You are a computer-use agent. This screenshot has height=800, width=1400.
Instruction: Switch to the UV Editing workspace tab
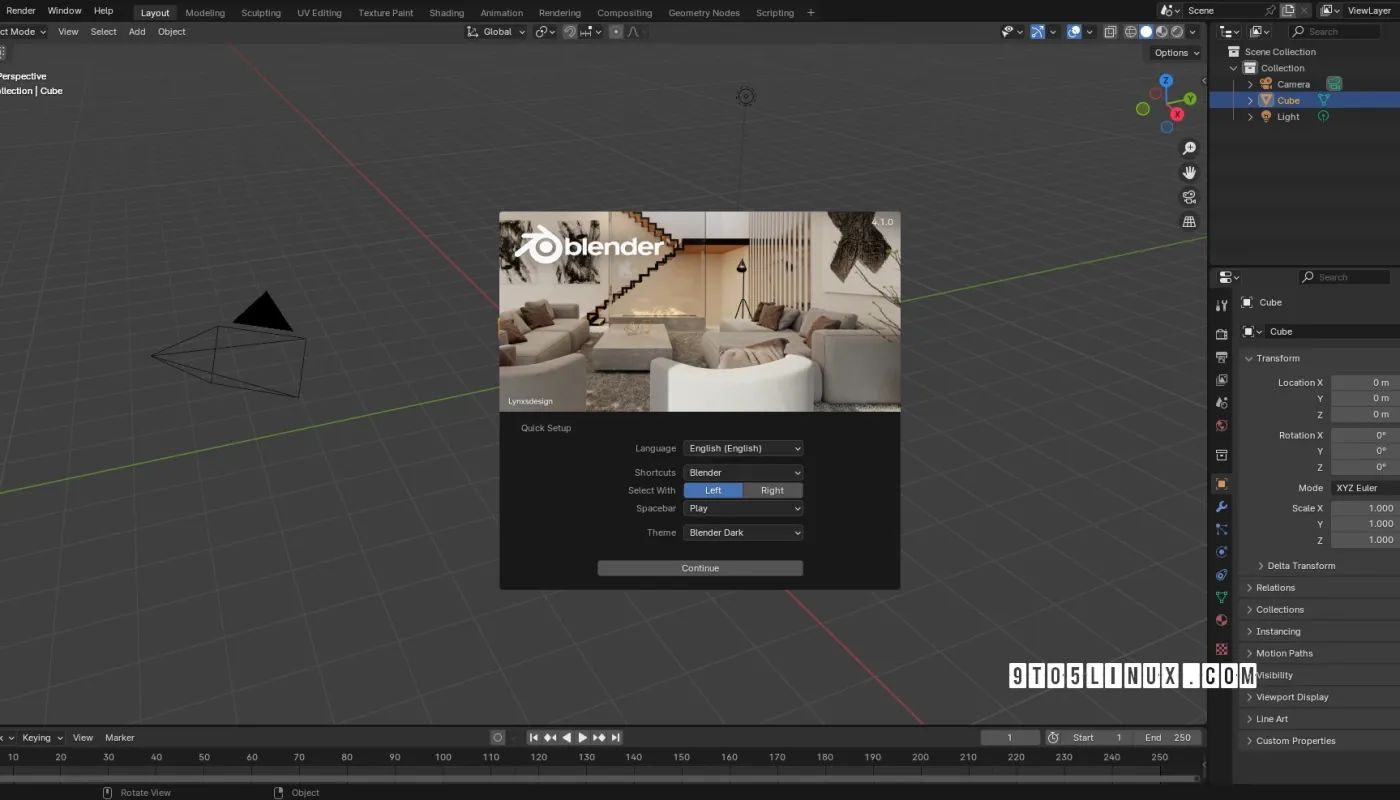pos(319,13)
